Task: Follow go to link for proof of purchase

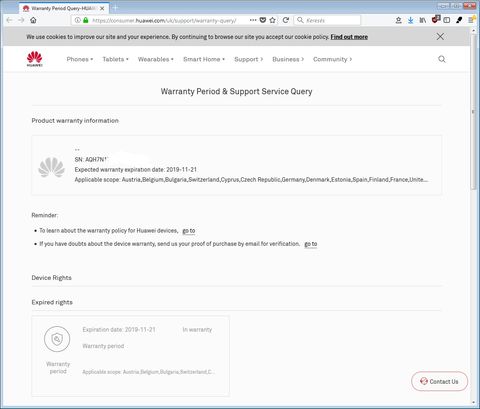Action: tap(311, 244)
